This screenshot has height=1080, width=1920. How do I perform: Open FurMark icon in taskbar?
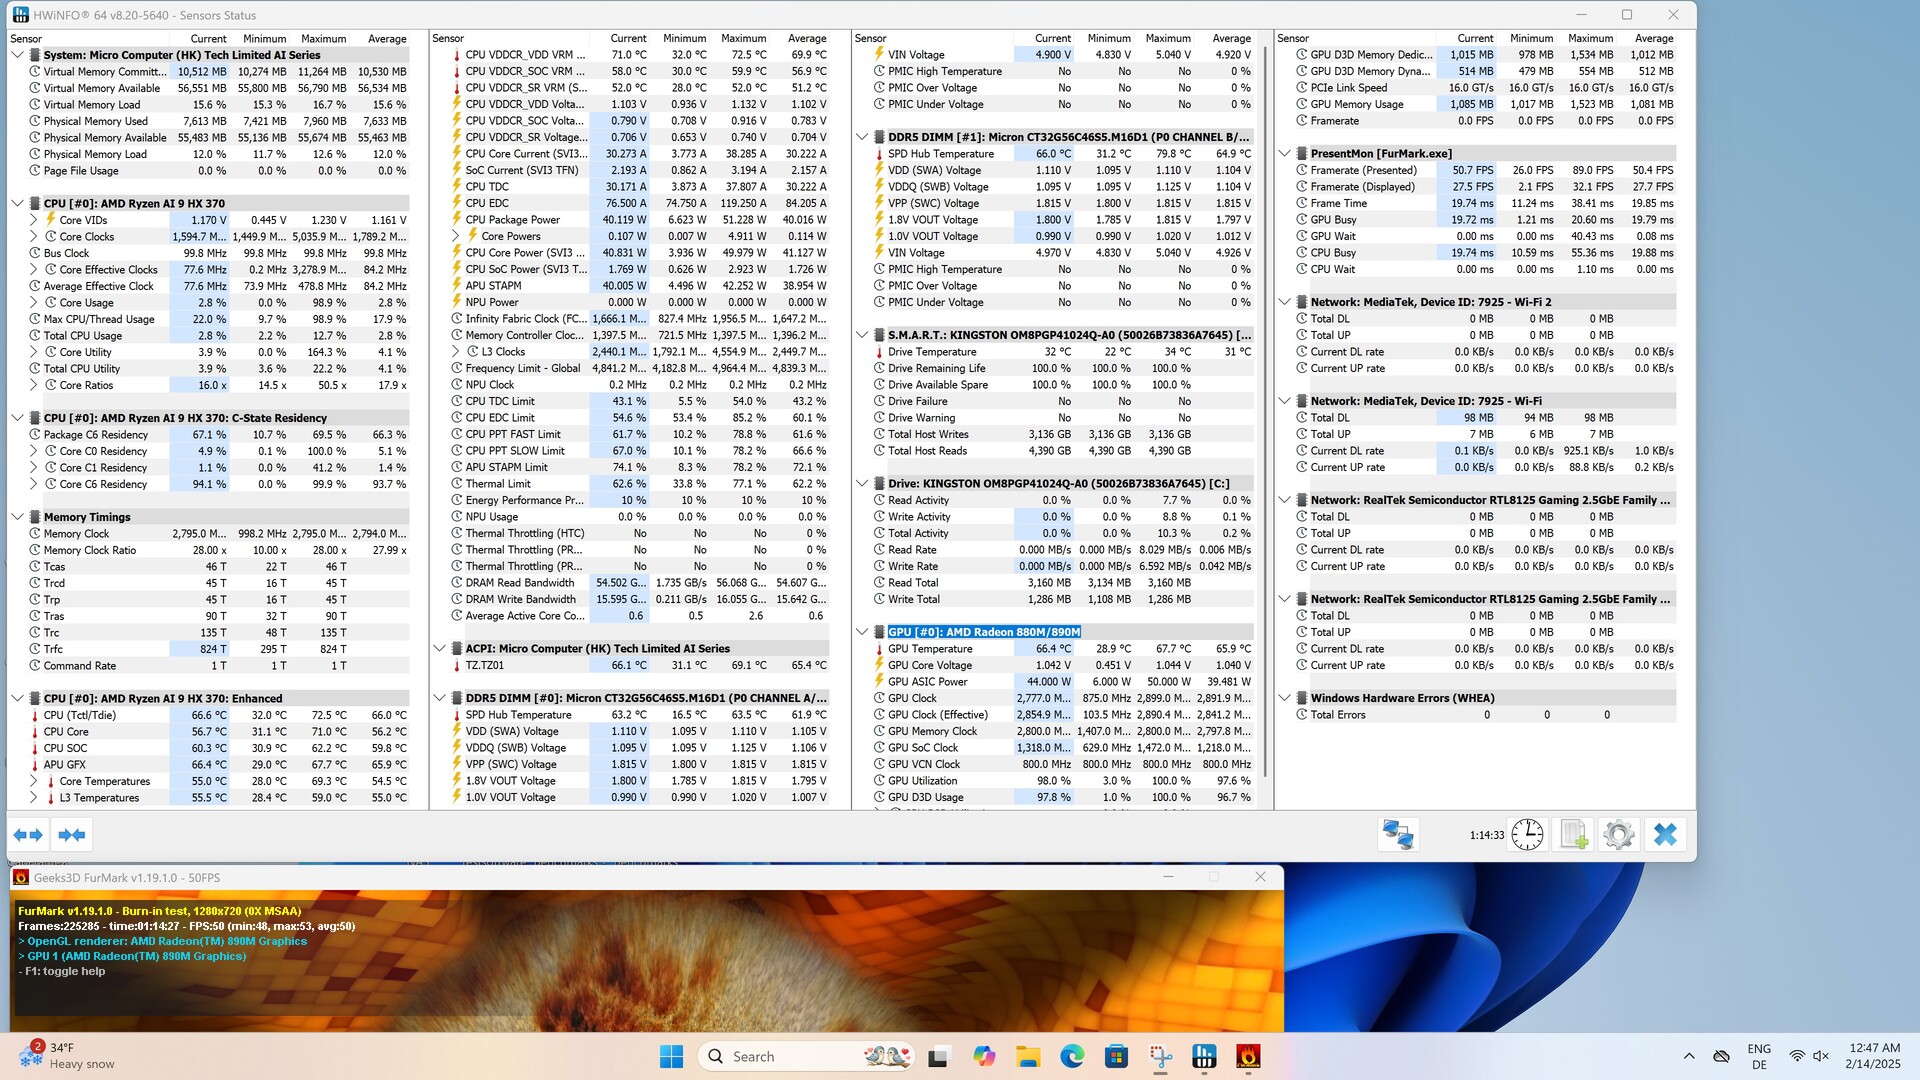(1247, 1056)
